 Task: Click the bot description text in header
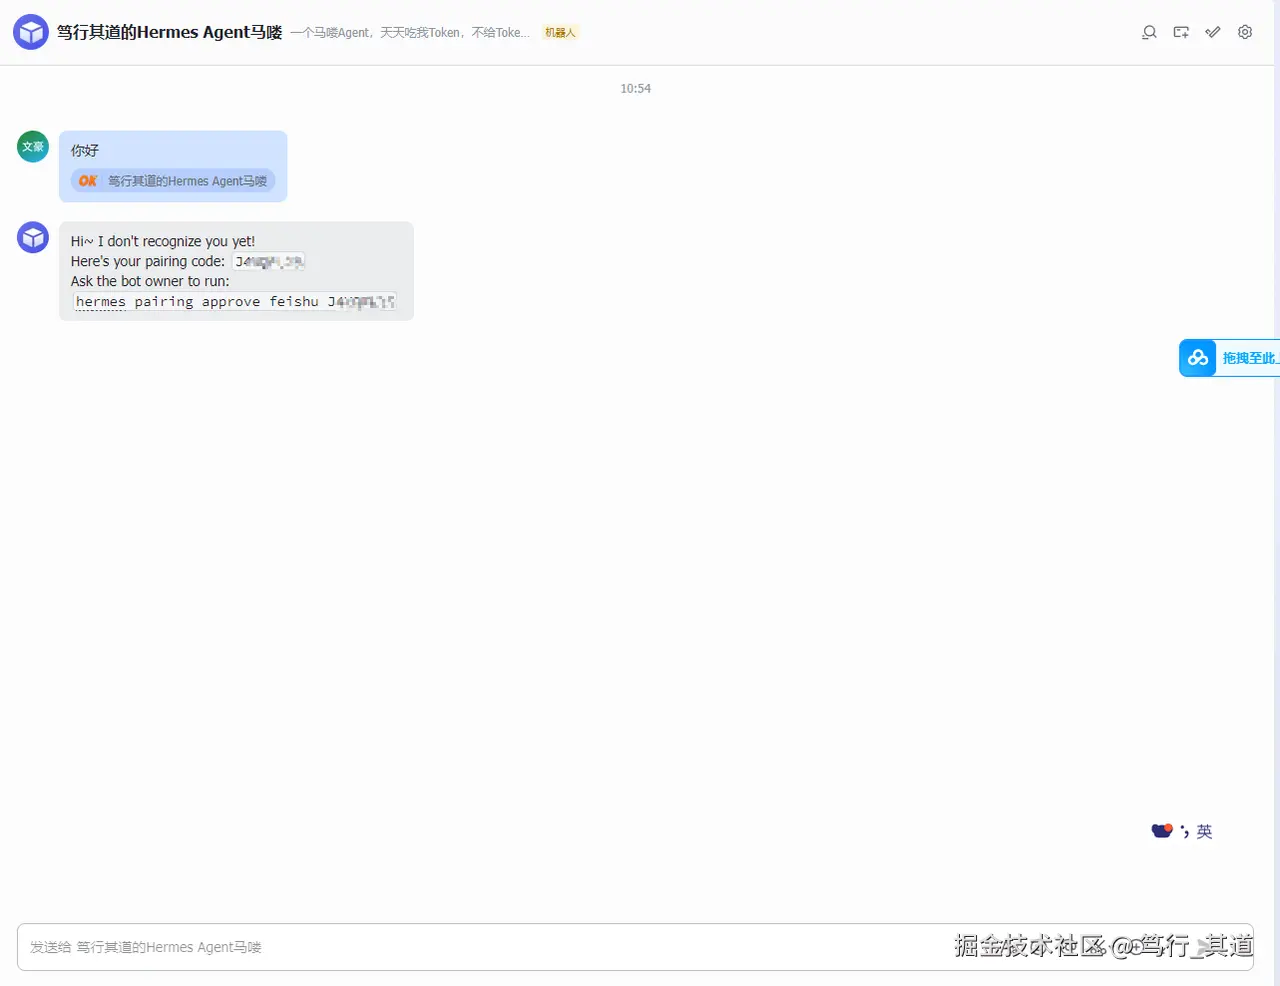(410, 33)
